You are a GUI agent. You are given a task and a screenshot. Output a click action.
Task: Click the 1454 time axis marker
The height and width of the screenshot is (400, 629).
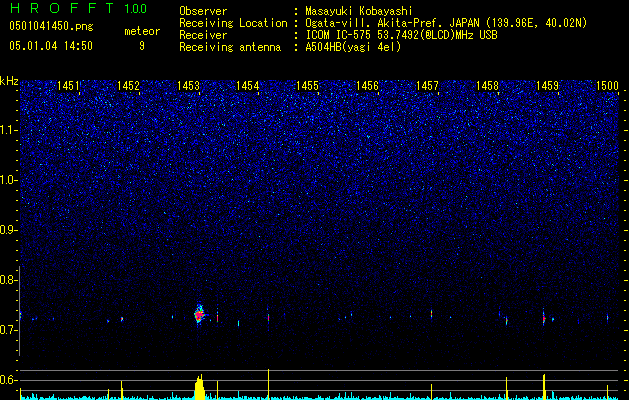[248, 86]
